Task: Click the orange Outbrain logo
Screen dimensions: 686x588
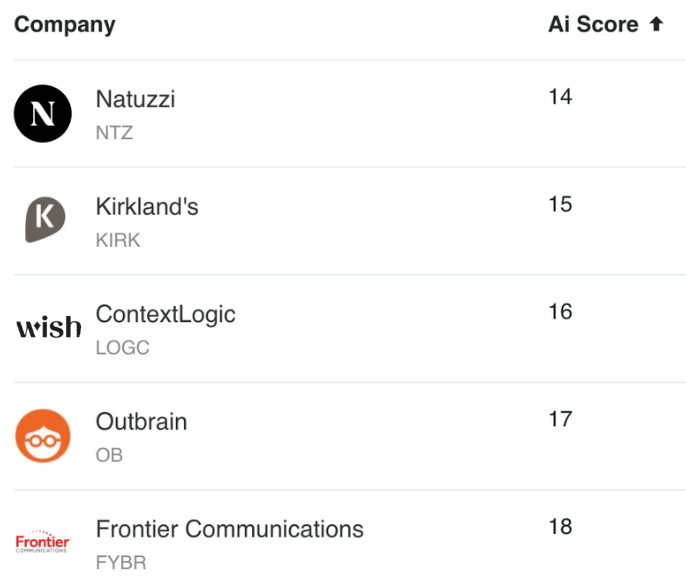Action: [x=43, y=436]
